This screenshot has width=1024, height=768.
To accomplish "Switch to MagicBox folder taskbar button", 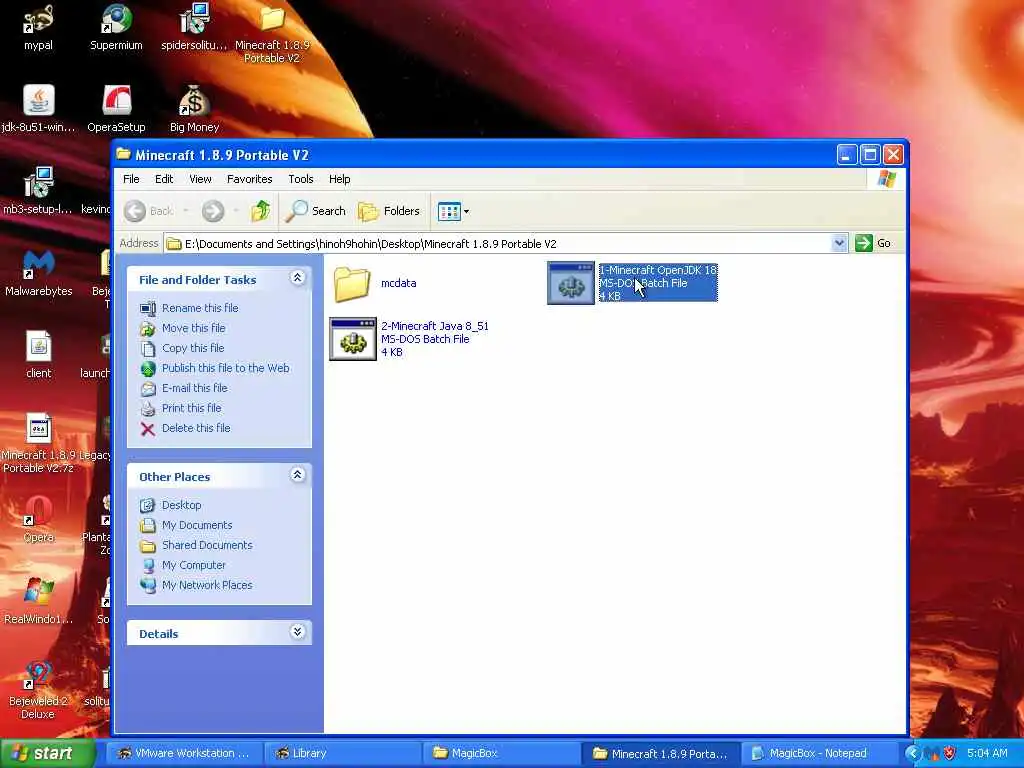I will coord(502,753).
